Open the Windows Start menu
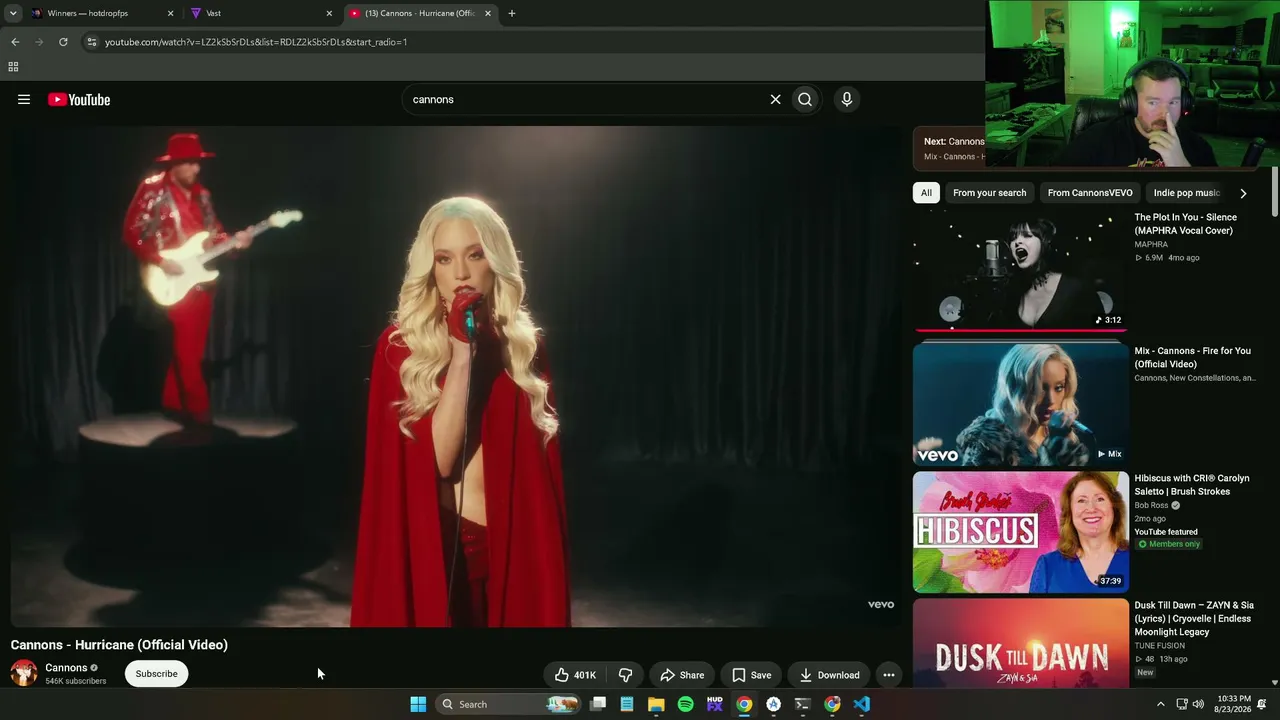The image size is (1280, 720). tap(418, 704)
